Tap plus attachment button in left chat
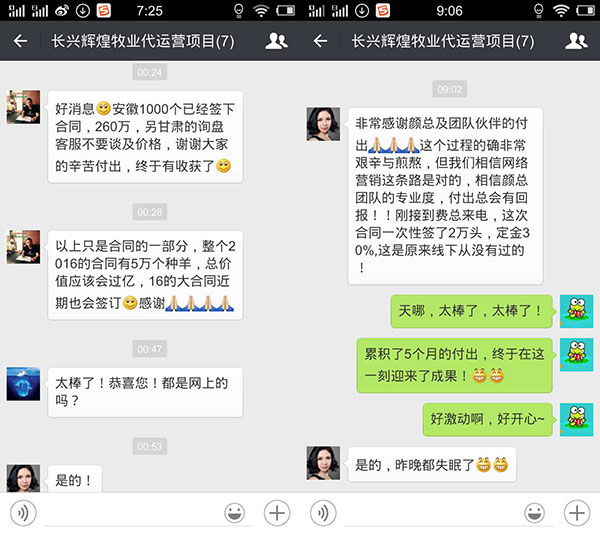The width and height of the screenshot is (600, 533). 277,513
